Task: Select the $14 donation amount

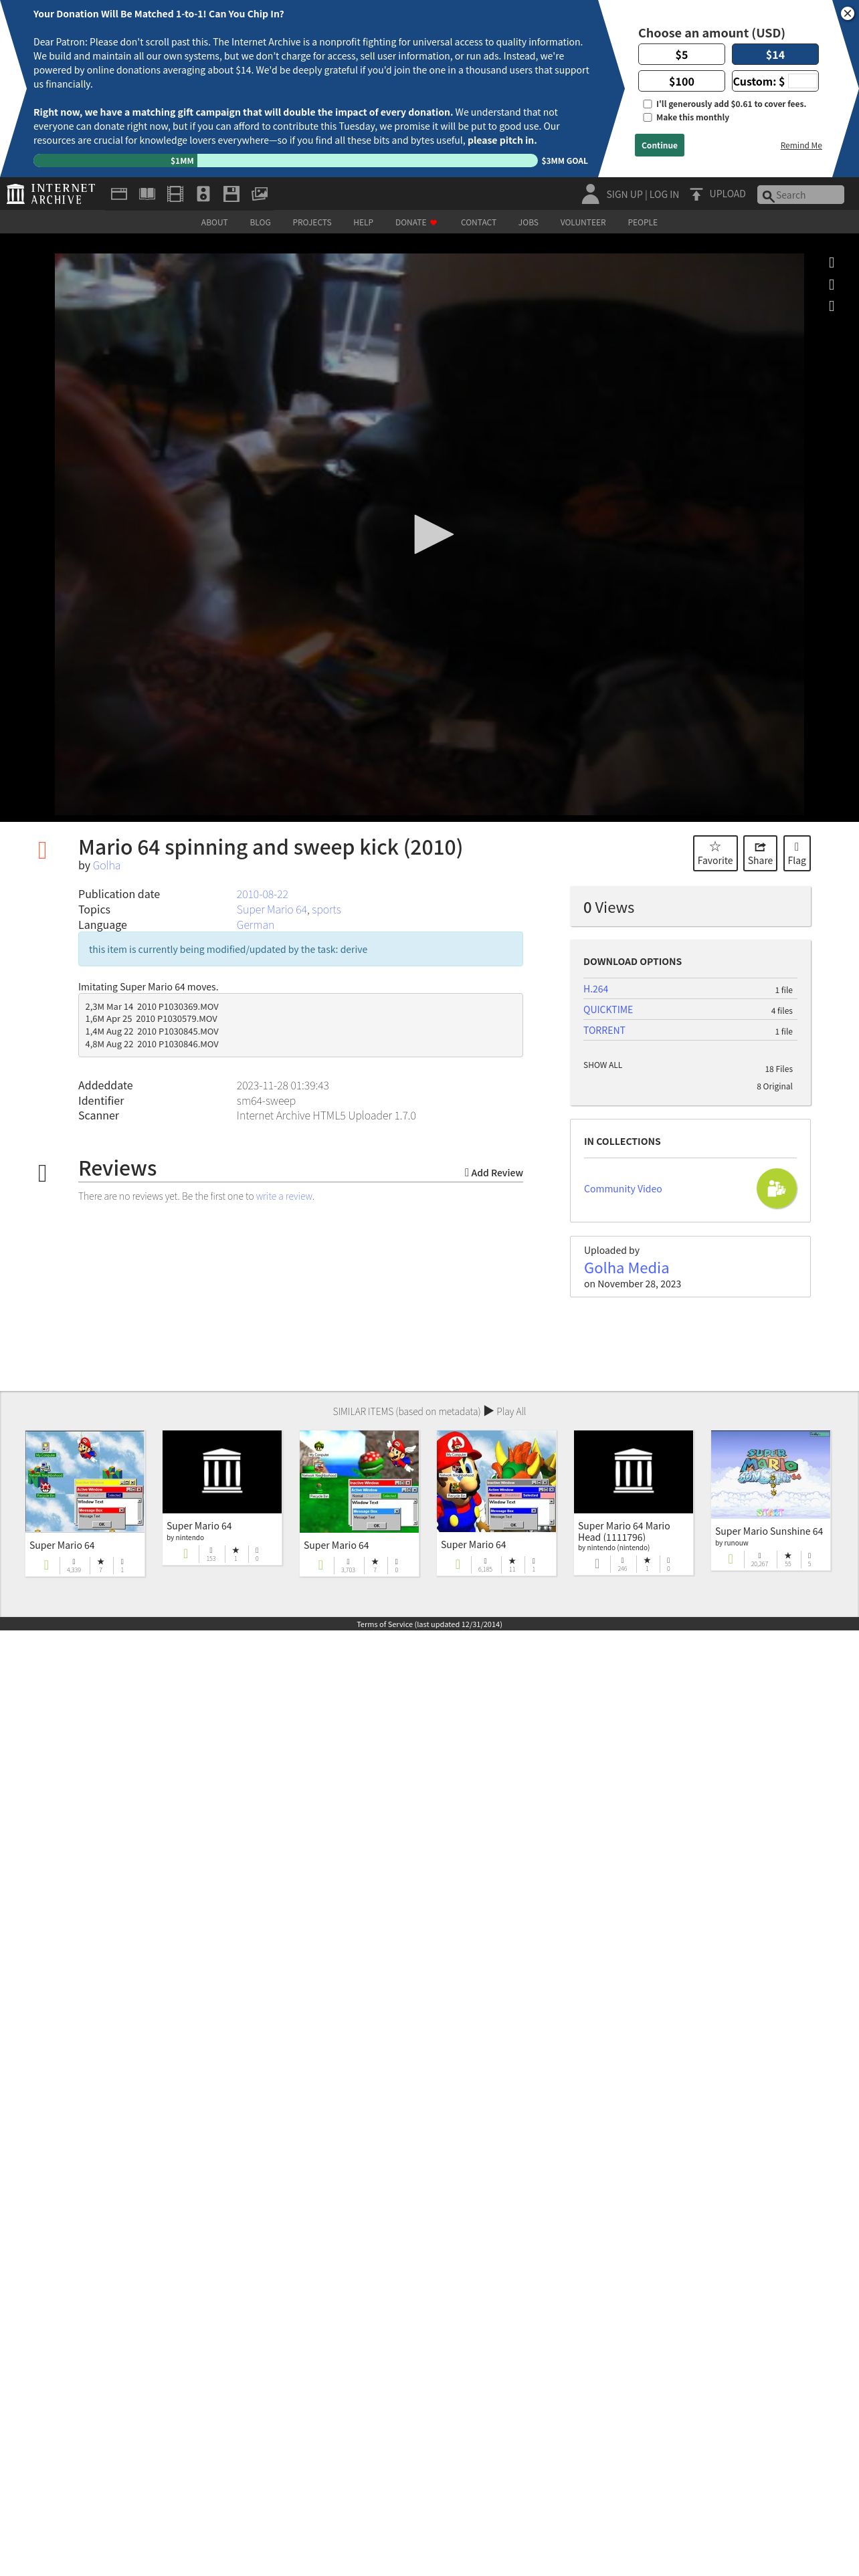Action: click(775, 55)
